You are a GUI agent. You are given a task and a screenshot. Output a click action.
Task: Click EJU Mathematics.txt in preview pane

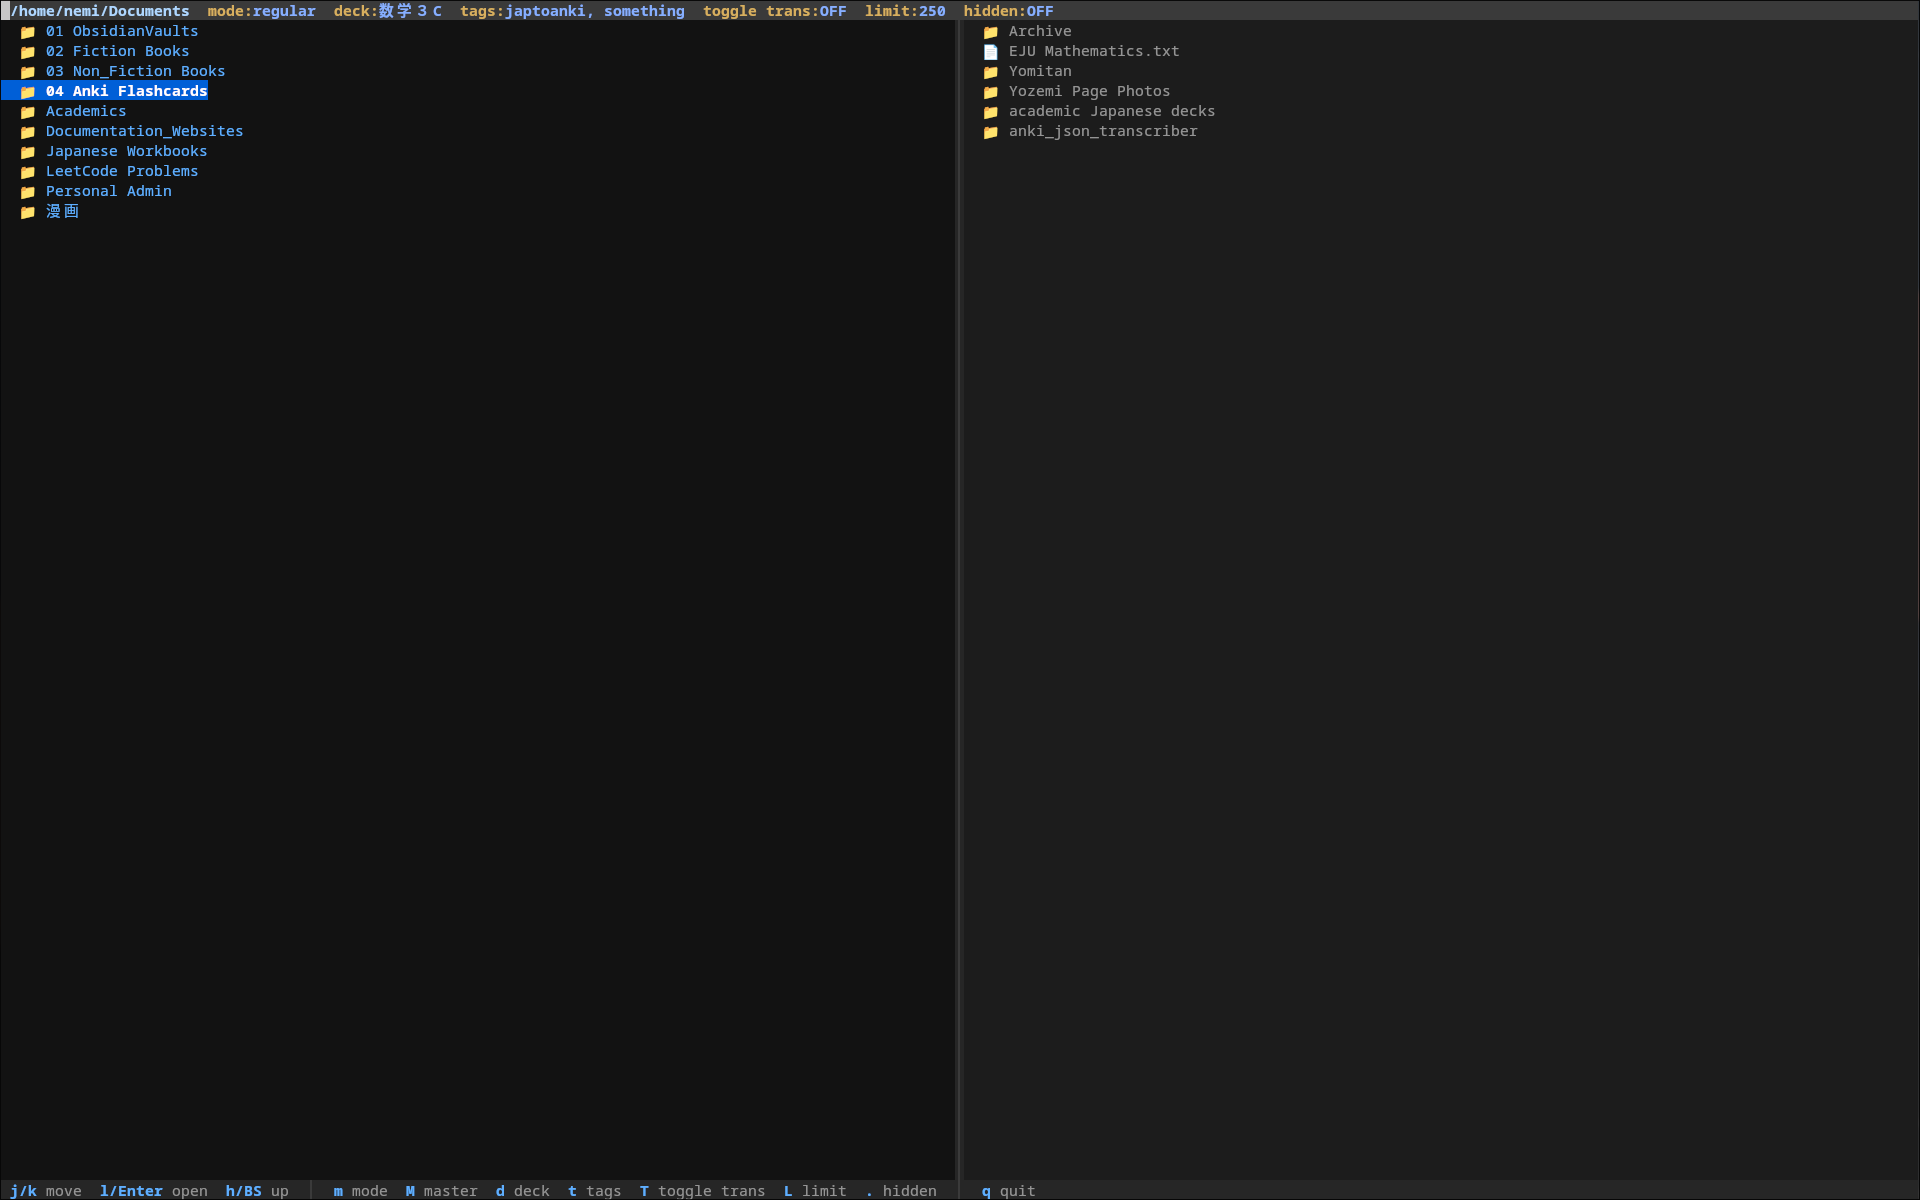(x=1094, y=51)
